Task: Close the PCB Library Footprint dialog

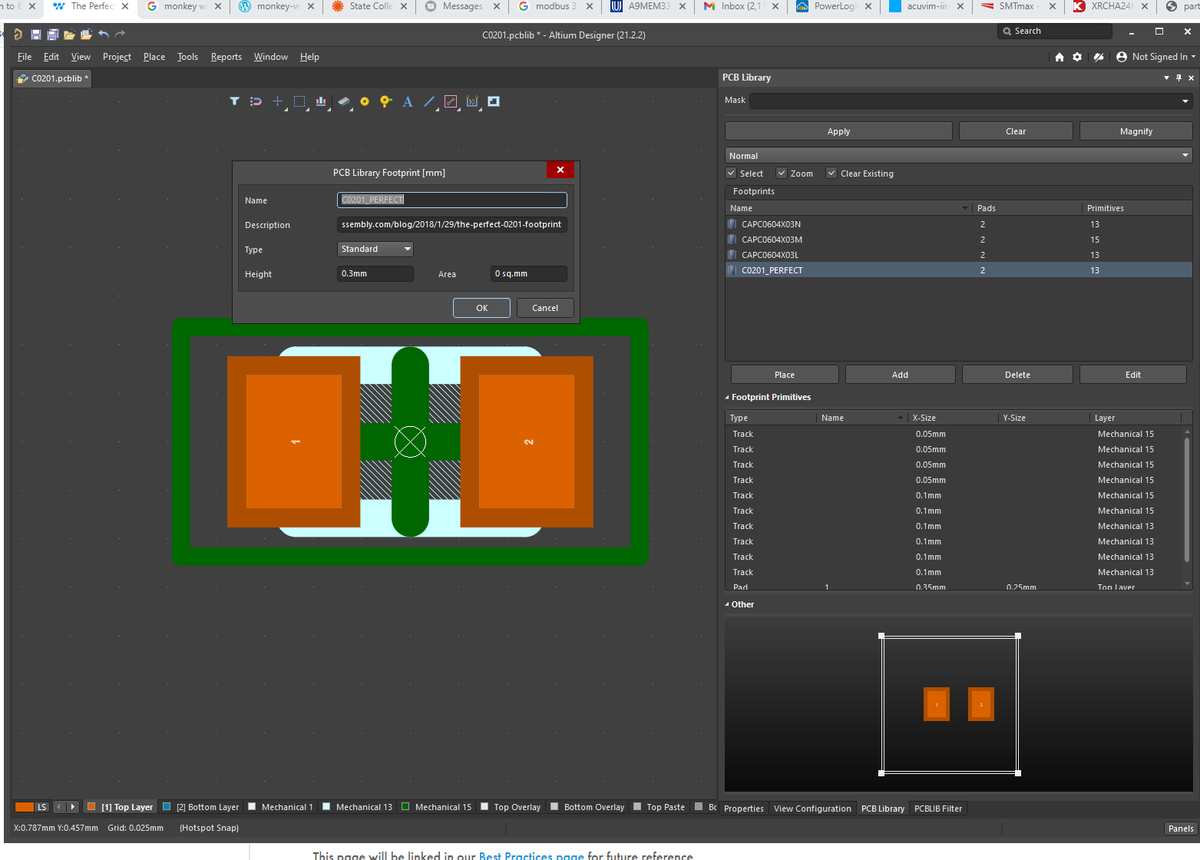Action: pos(560,170)
